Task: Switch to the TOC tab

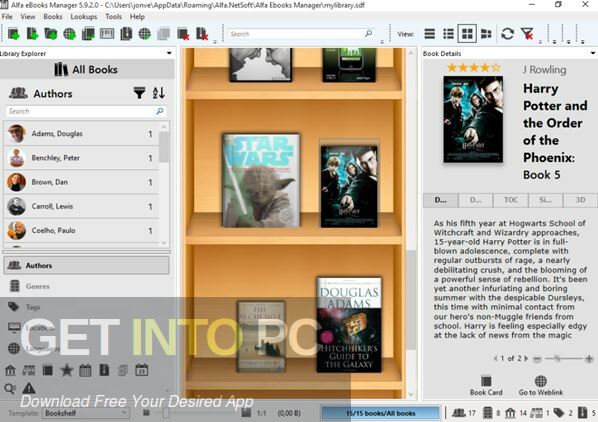Action: pyautogui.click(x=511, y=200)
